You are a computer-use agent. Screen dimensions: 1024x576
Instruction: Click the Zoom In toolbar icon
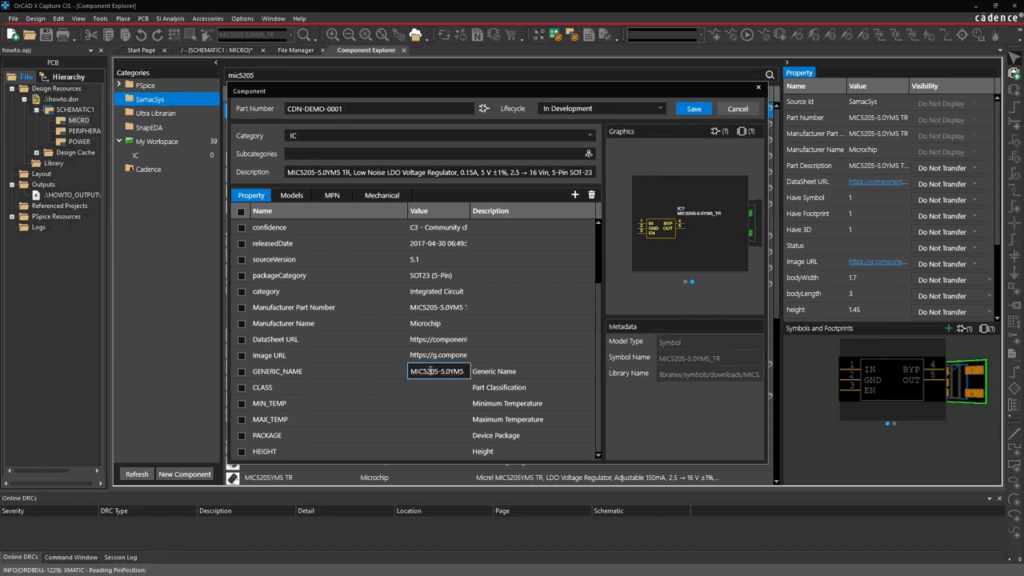(333, 35)
